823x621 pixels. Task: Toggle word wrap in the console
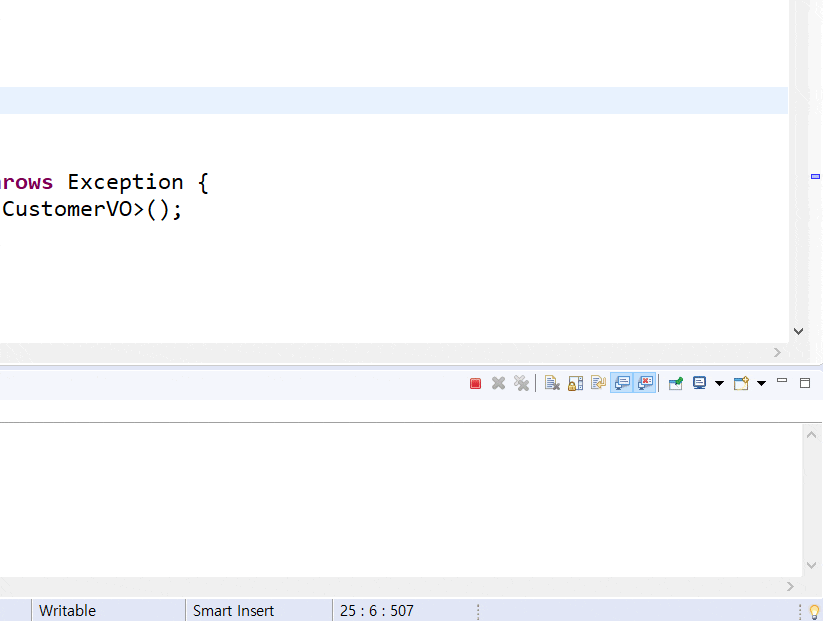tap(598, 383)
